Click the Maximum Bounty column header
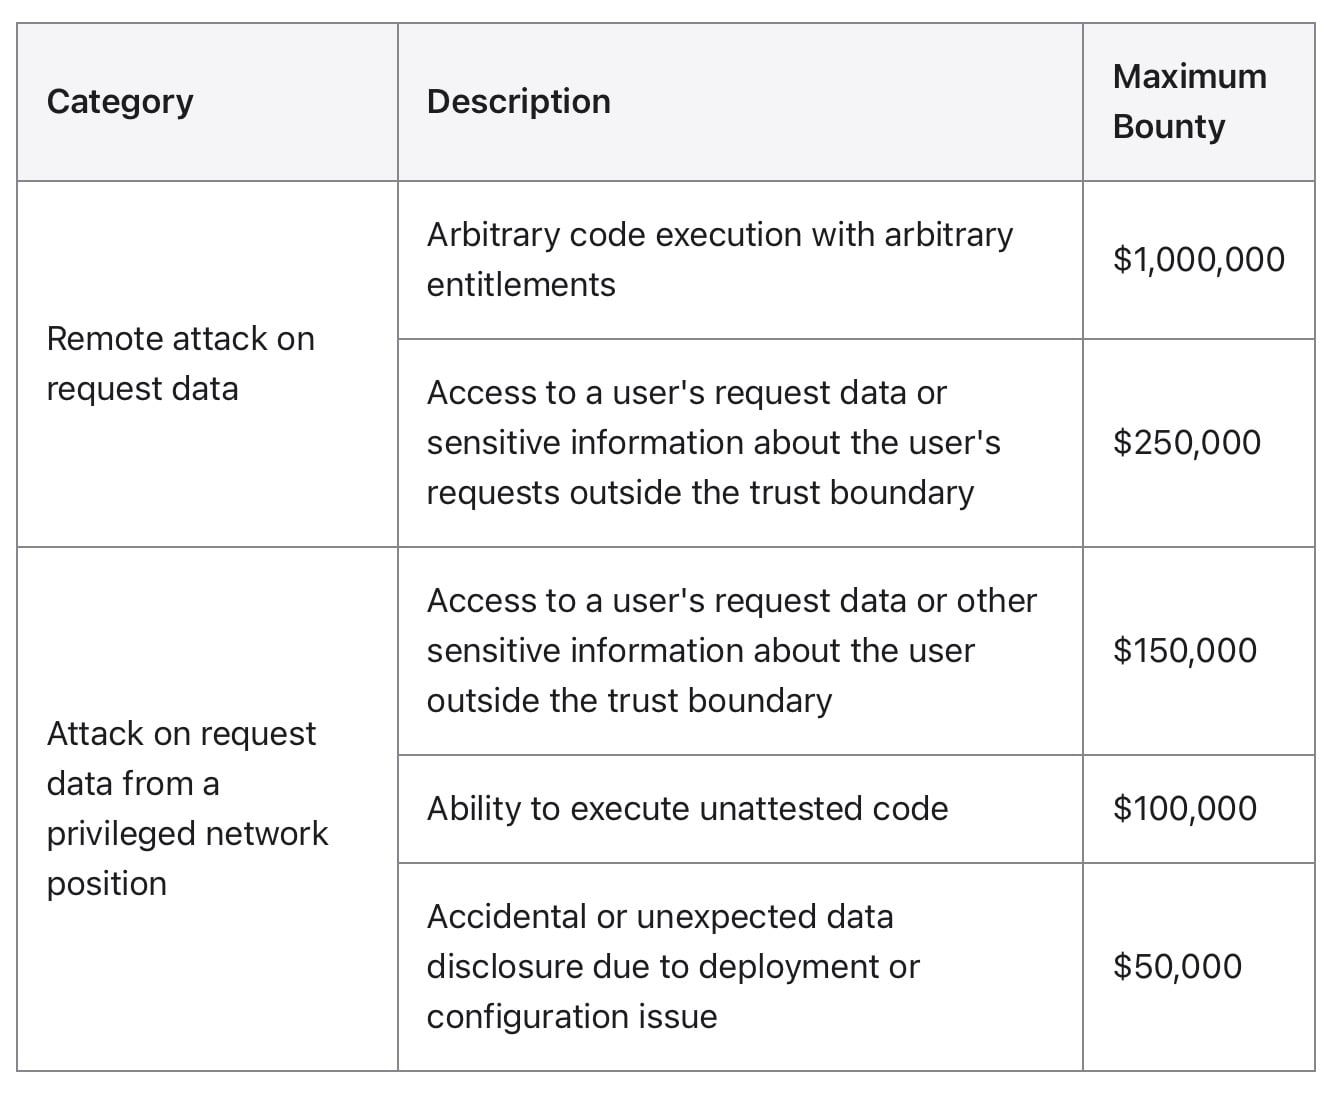 click(1189, 102)
